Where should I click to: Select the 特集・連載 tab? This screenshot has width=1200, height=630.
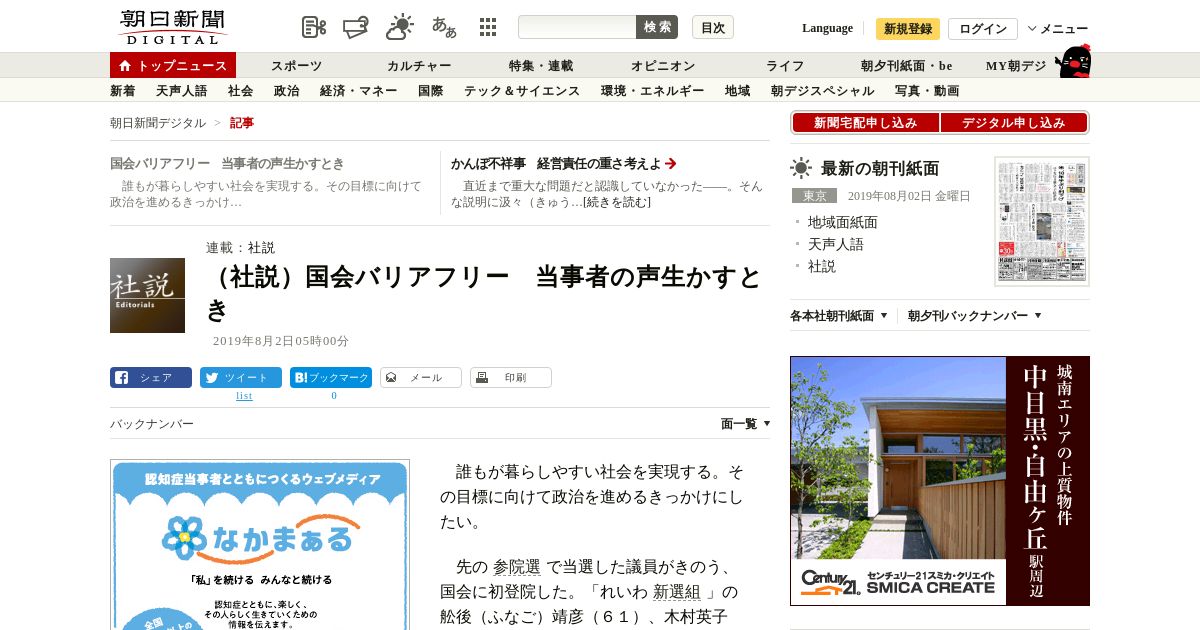[541, 66]
